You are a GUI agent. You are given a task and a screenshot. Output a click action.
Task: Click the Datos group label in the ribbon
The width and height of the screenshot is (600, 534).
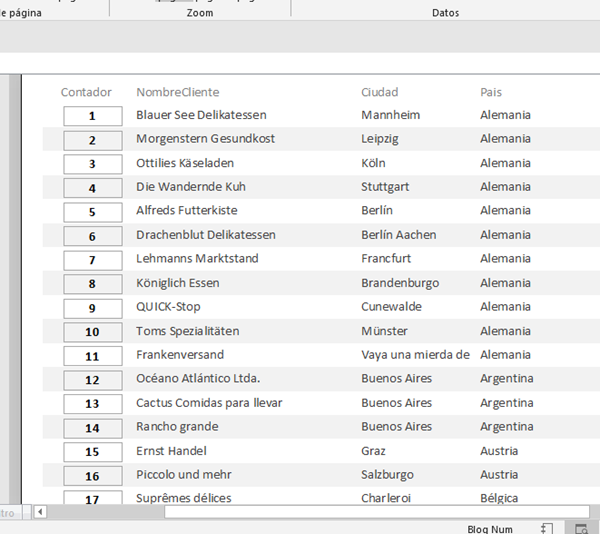point(445,13)
